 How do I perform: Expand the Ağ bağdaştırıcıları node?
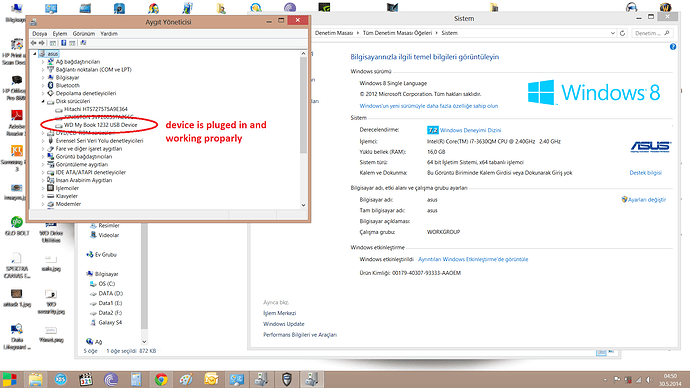click(x=43, y=62)
